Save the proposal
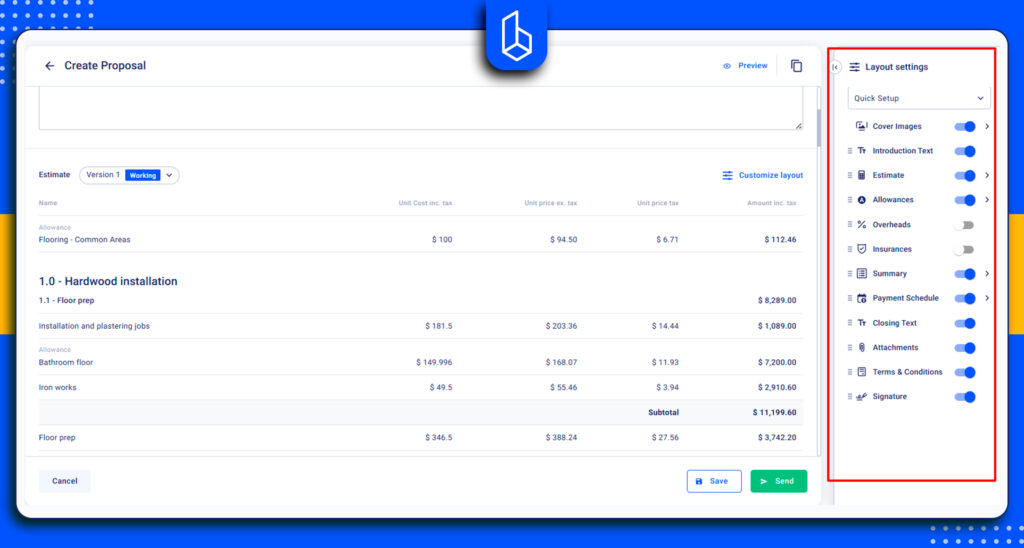The width and height of the screenshot is (1024, 548). point(714,481)
